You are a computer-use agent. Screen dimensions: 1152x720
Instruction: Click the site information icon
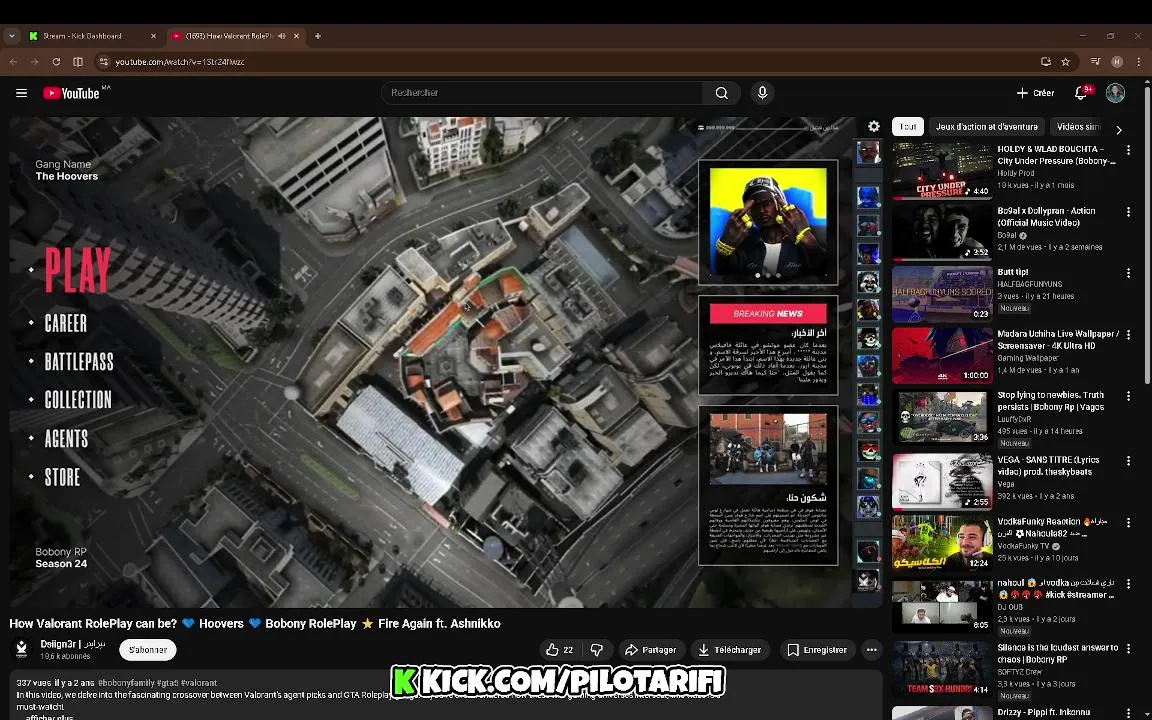[103, 62]
